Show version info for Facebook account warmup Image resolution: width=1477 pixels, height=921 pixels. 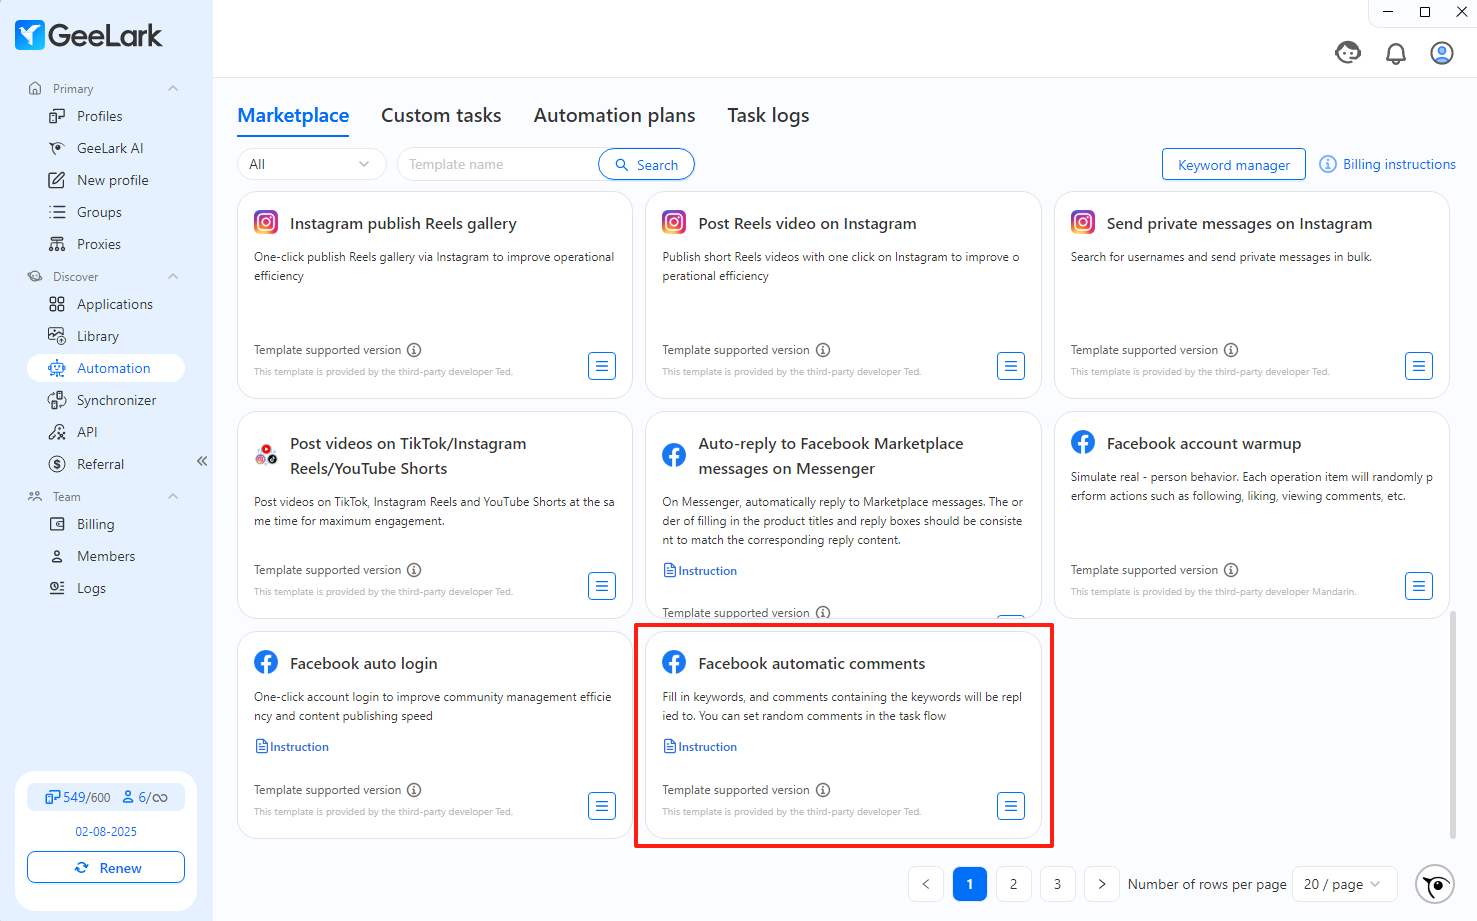tap(1231, 570)
